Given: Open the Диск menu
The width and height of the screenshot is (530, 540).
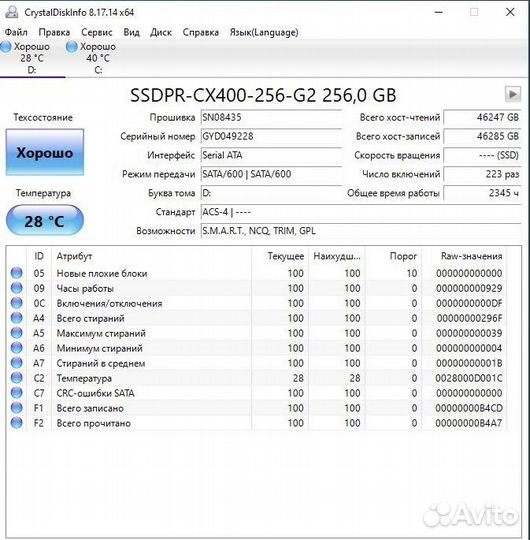Looking at the screenshot, I should pos(161,32).
